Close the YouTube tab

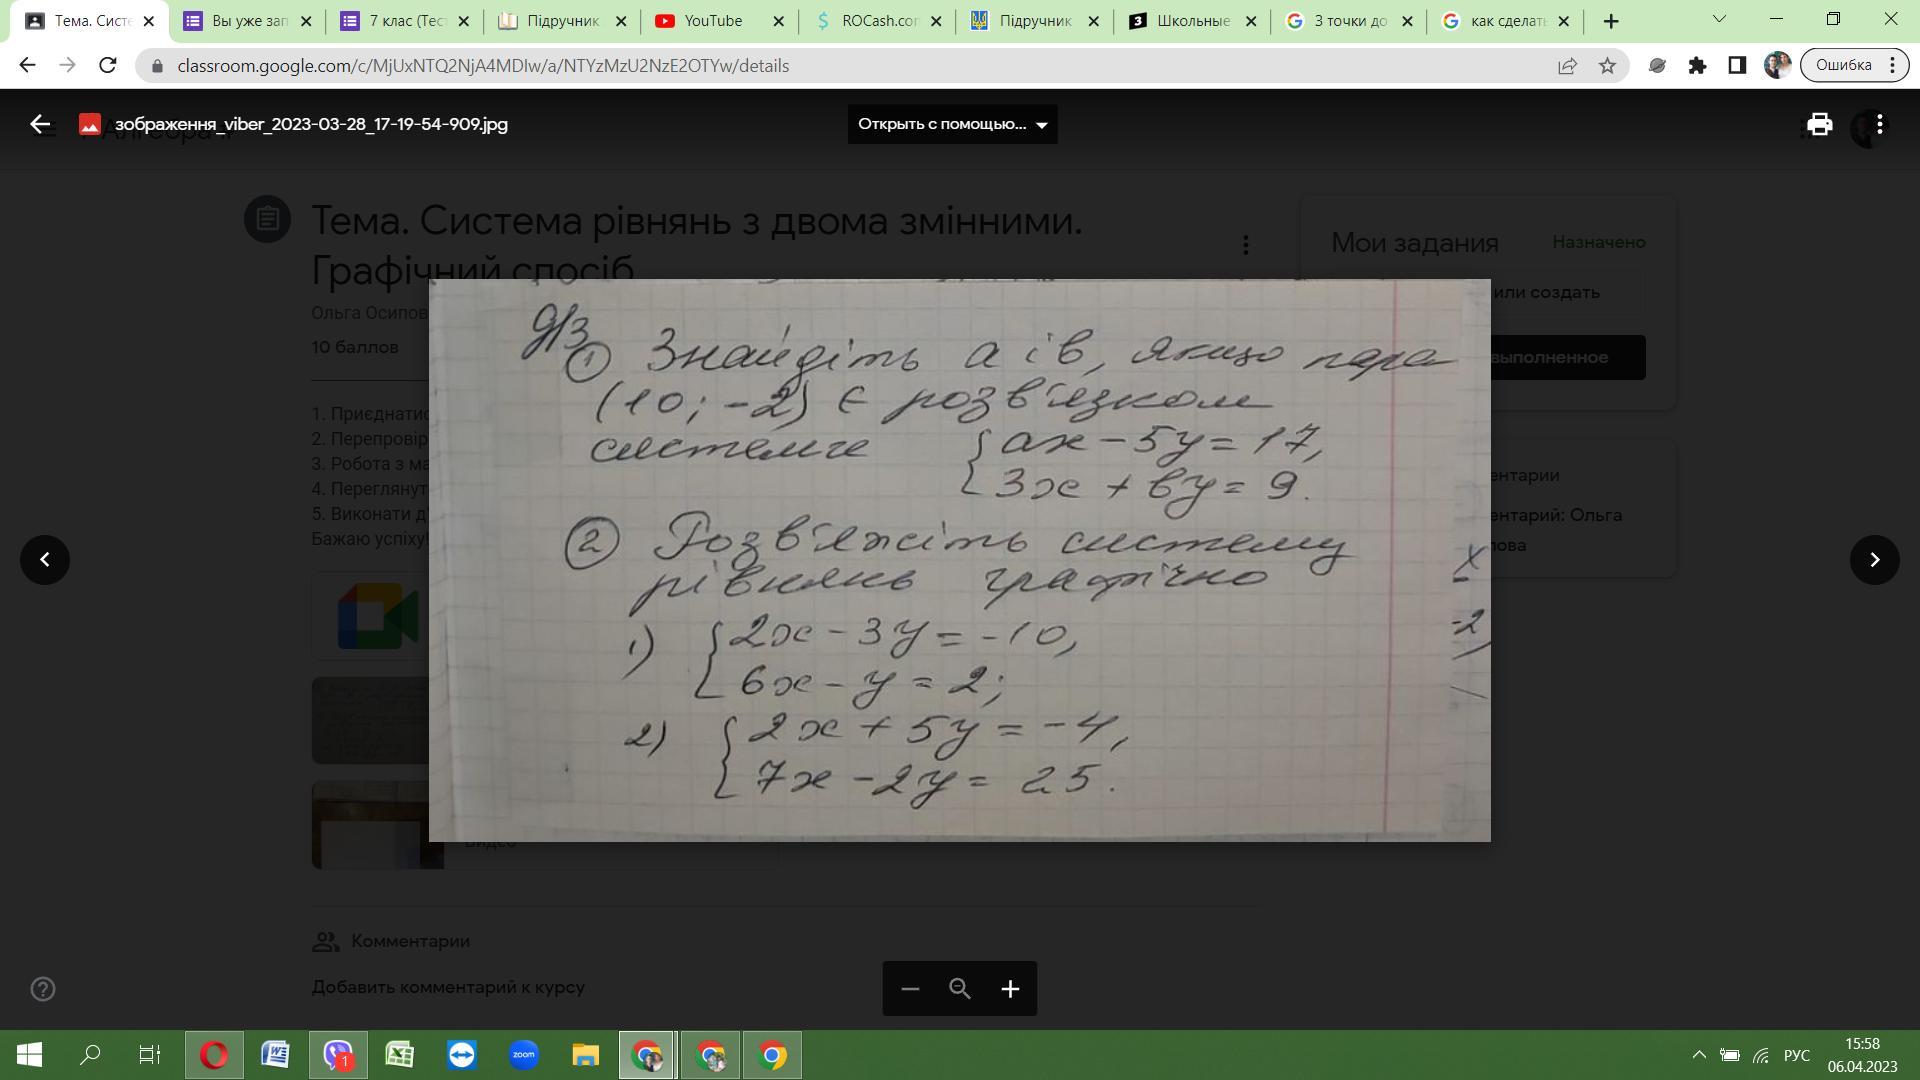[778, 21]
